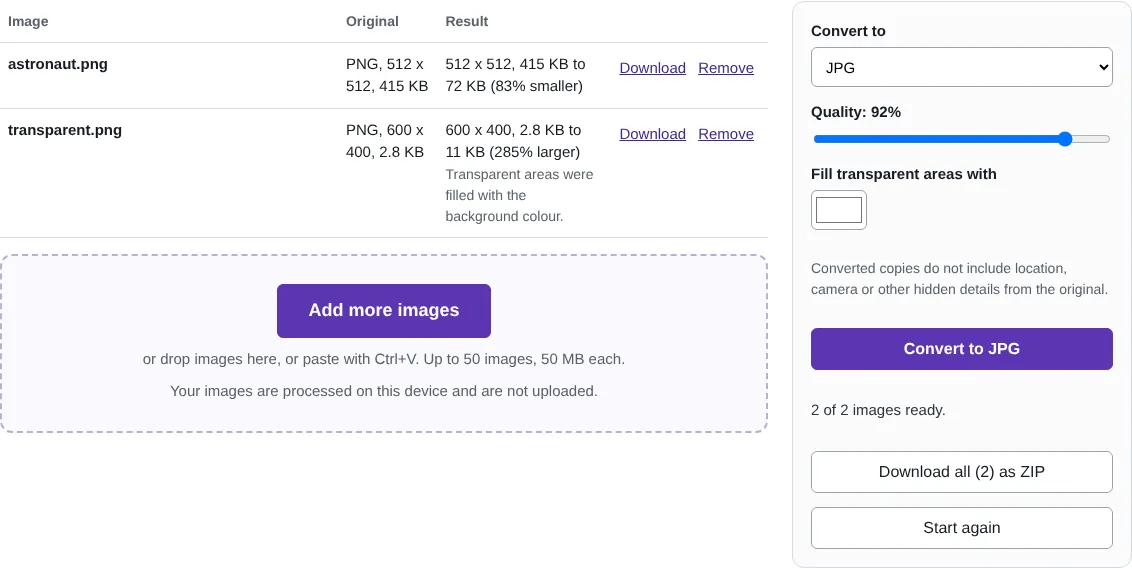Adjust the Quality slider

tap(961, 139)
